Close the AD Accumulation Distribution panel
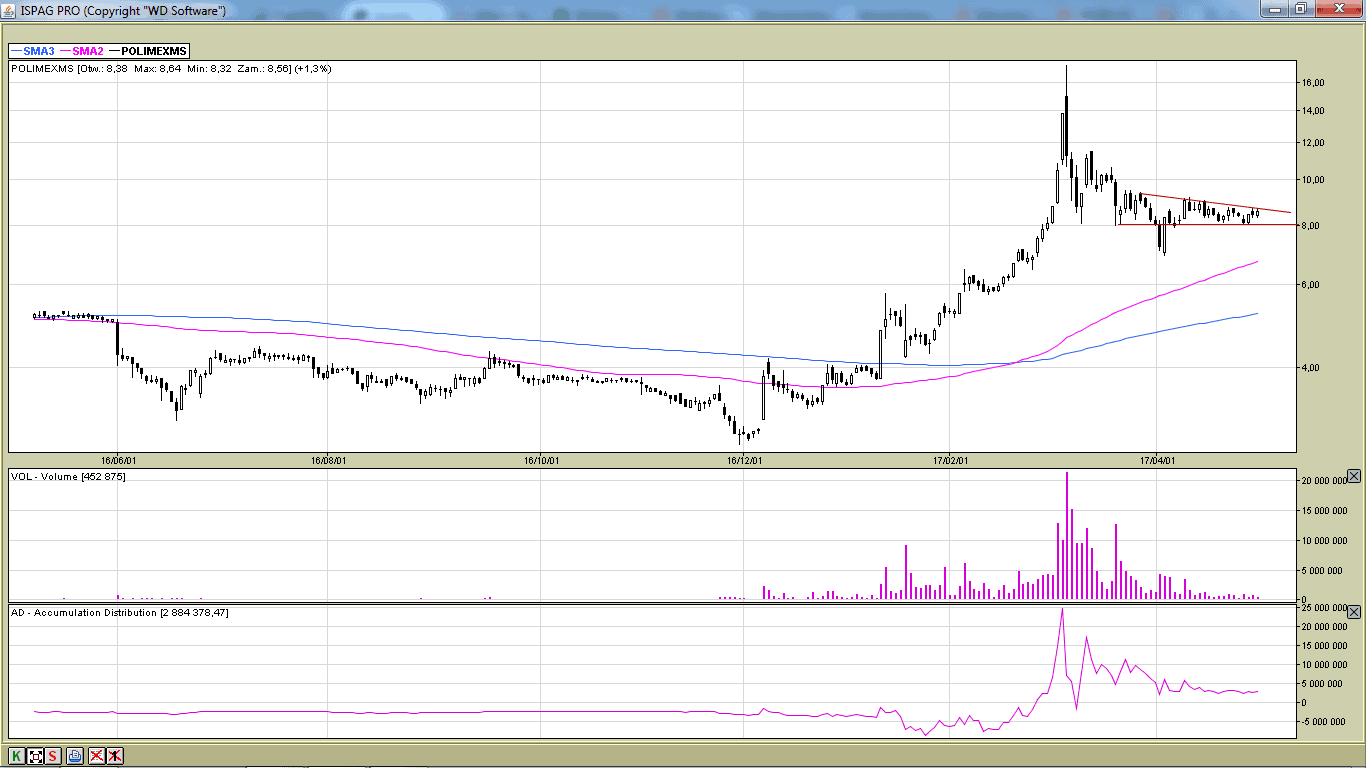 1354,612
